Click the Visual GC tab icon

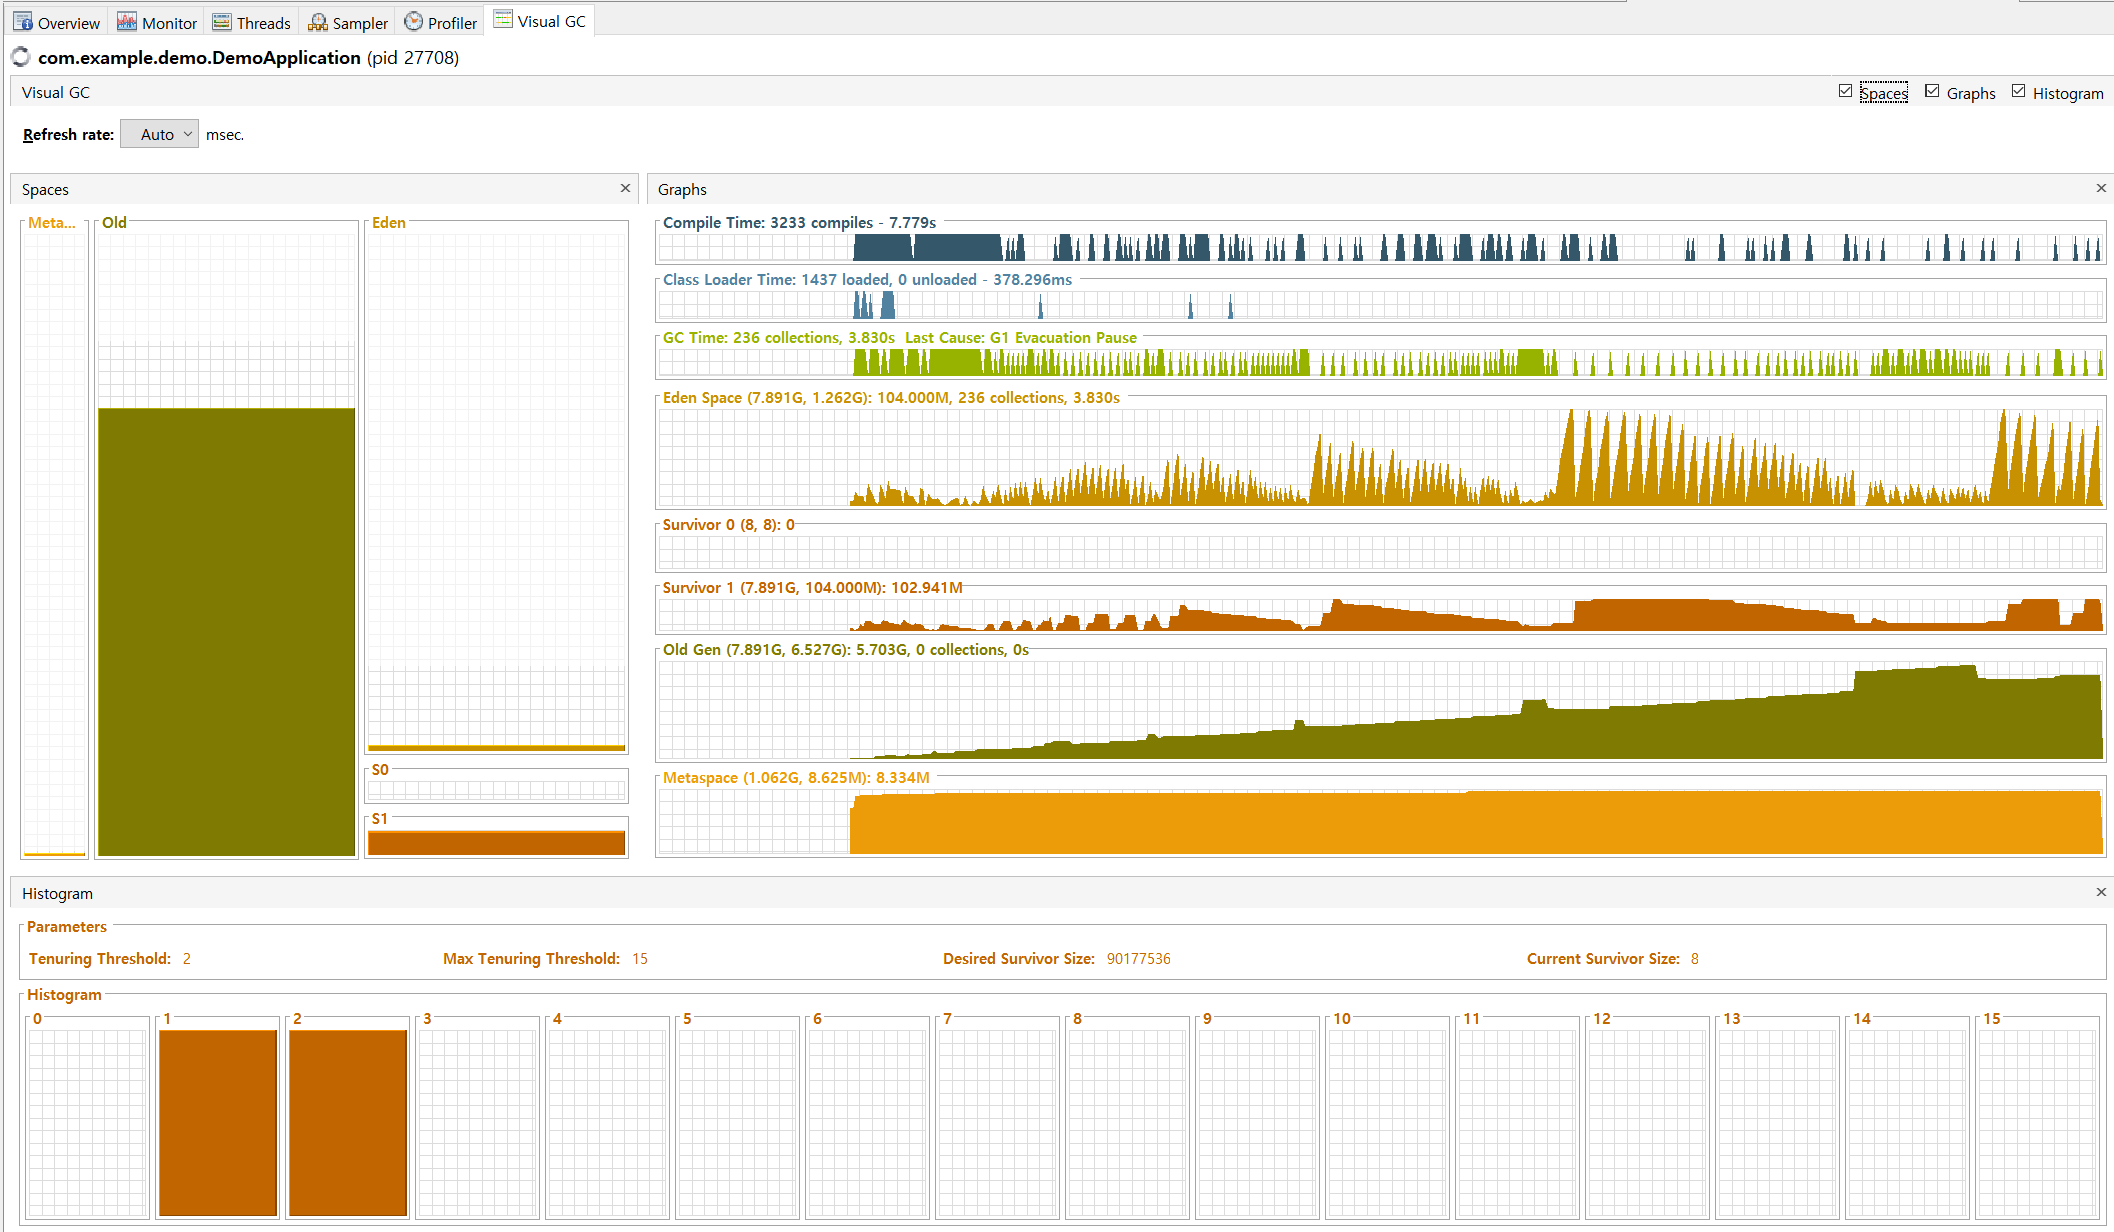pos(503,20)
